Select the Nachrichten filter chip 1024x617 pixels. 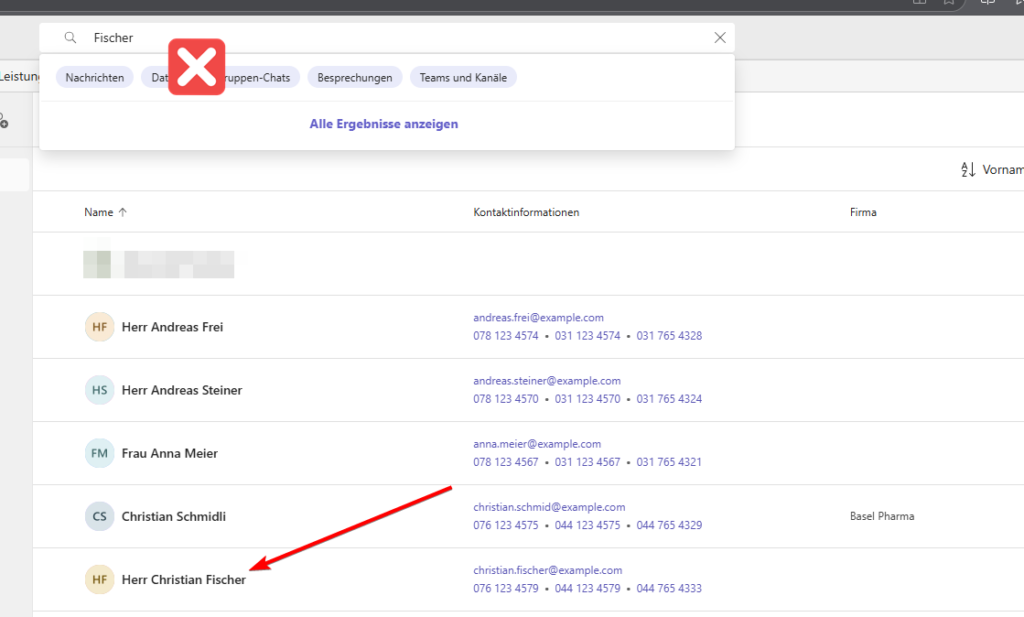tap(95, 77)
